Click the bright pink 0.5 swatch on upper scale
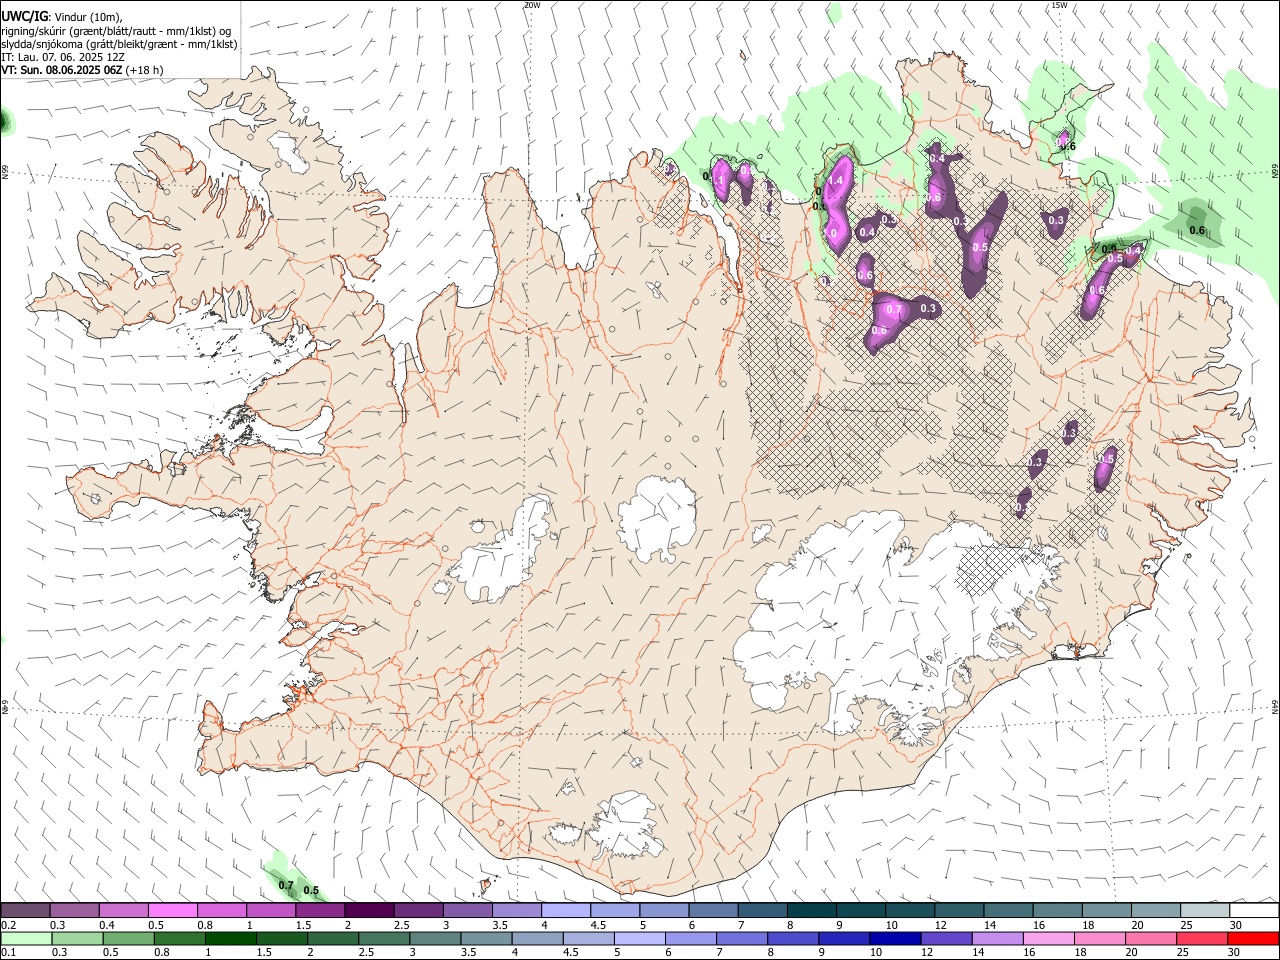This screenshot has width=1280, height=960. point(172,911)
